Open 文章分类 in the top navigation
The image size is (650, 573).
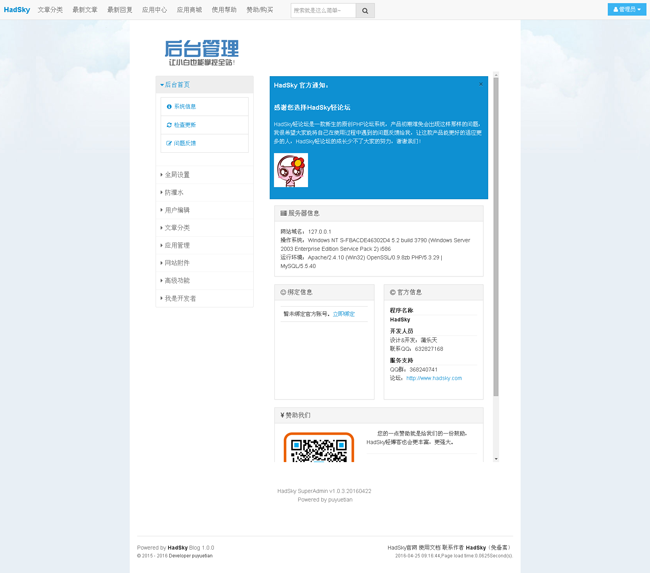[x=50, y=10]
